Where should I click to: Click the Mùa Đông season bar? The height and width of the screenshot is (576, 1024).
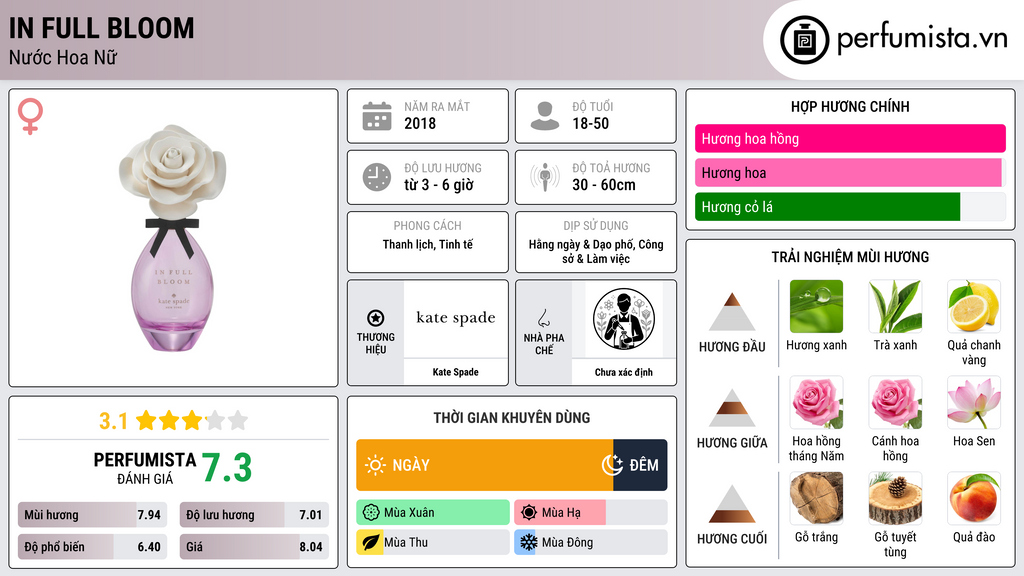(x=590, y=542)
